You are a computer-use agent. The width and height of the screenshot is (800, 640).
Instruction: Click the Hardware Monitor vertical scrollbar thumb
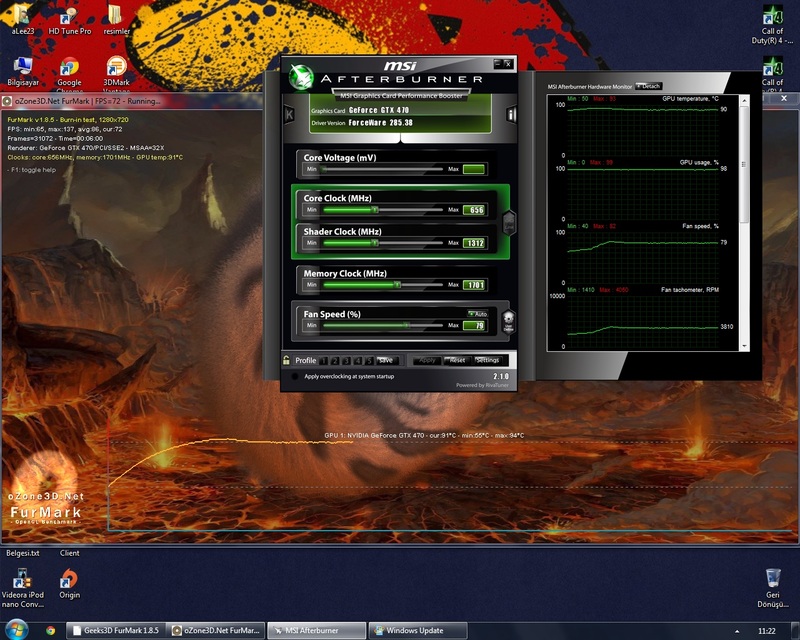(744, 164)
